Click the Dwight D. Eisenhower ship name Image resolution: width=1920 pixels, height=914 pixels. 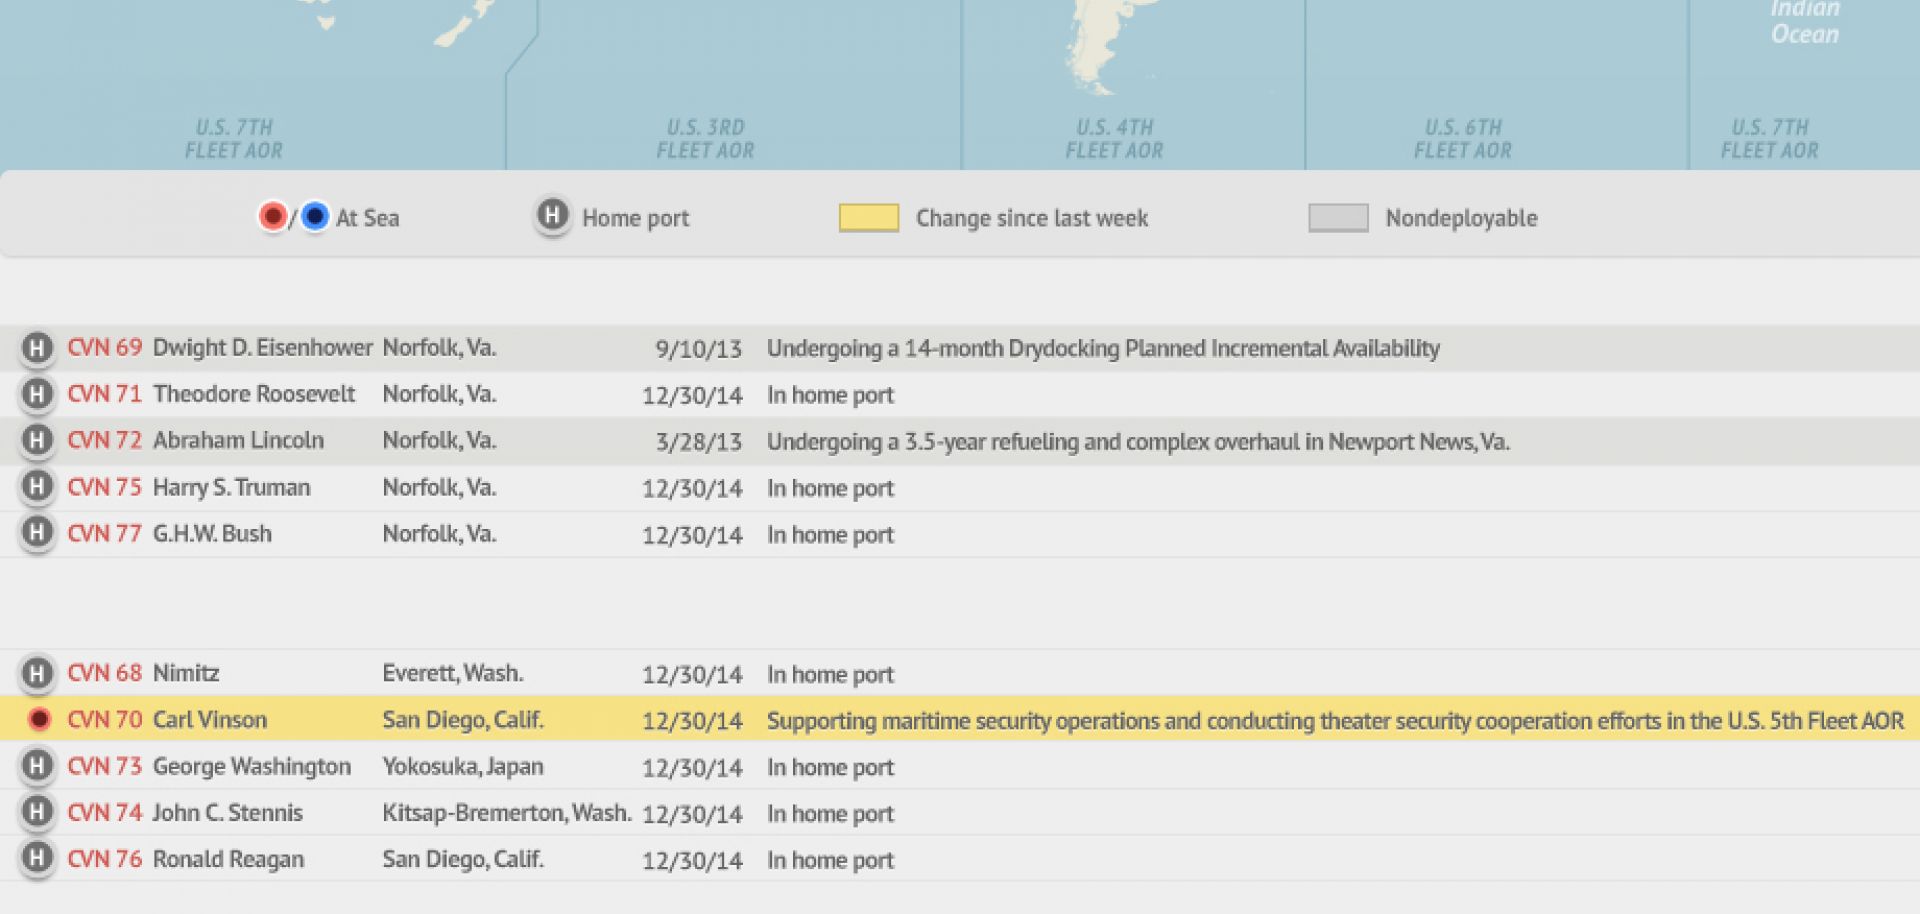click(x=262, y=348)
